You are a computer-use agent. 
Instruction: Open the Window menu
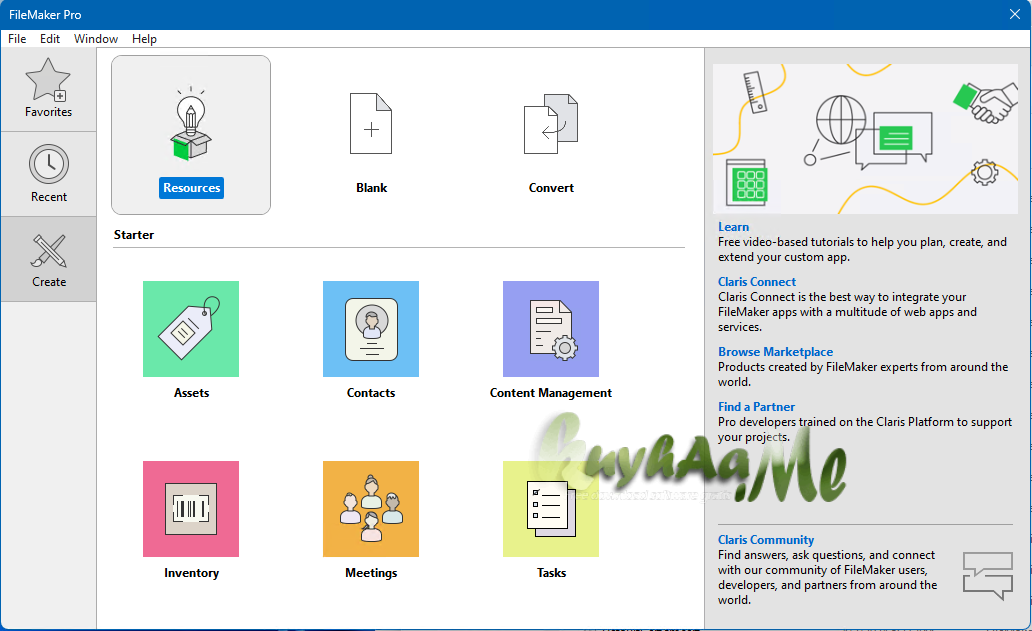96,39
